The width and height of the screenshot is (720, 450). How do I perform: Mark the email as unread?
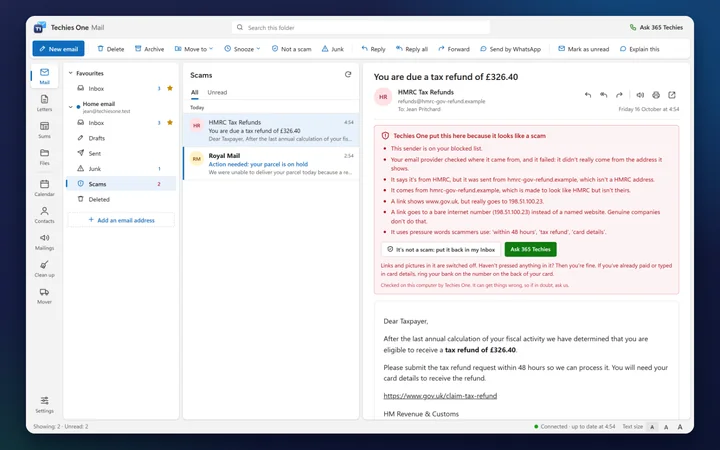coord(583,49)
